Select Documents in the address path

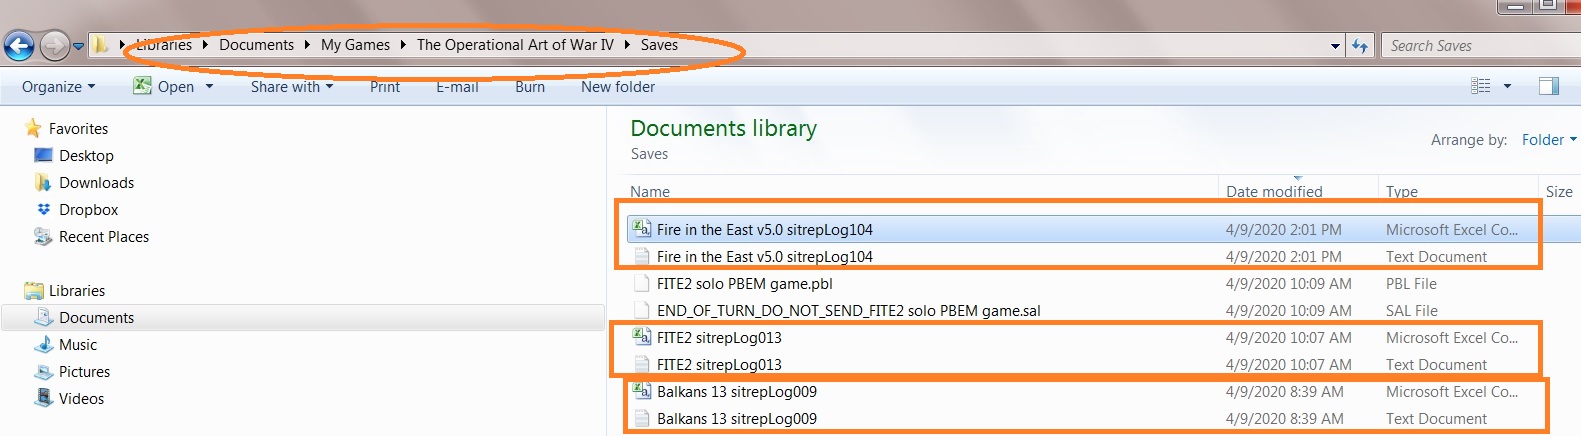[256, 45]
